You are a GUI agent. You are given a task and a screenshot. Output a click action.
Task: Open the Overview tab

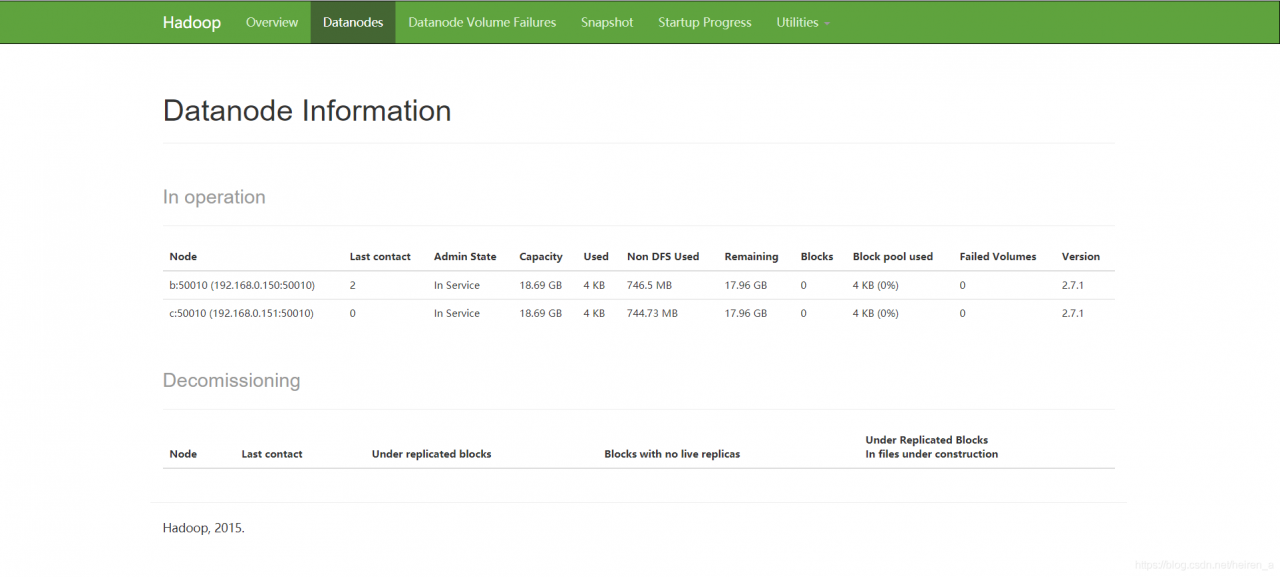pos(272,22)
